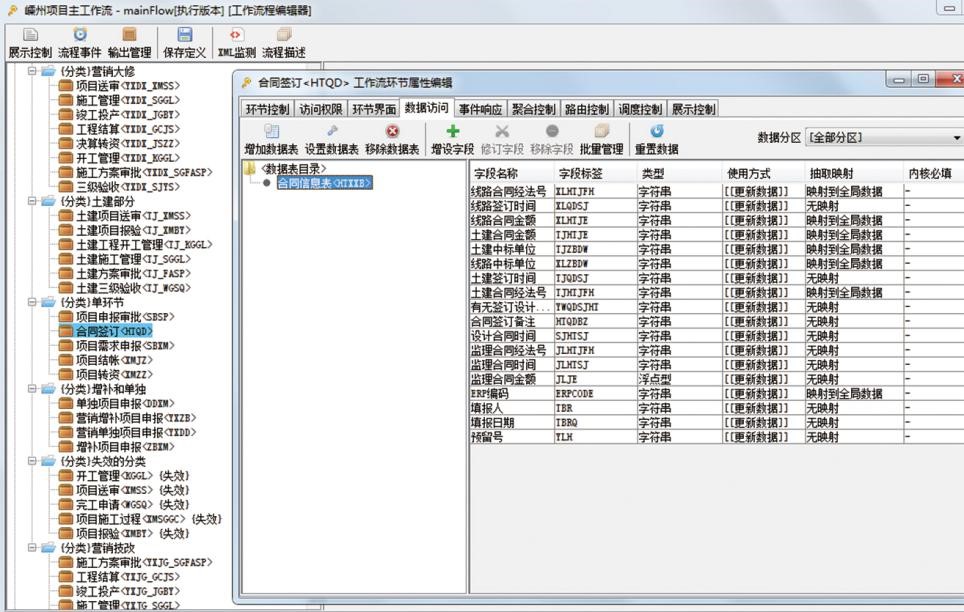Collapse the (分类)土建部分 category node
This screenshot has height=612, width=964.
click(33, 201)
